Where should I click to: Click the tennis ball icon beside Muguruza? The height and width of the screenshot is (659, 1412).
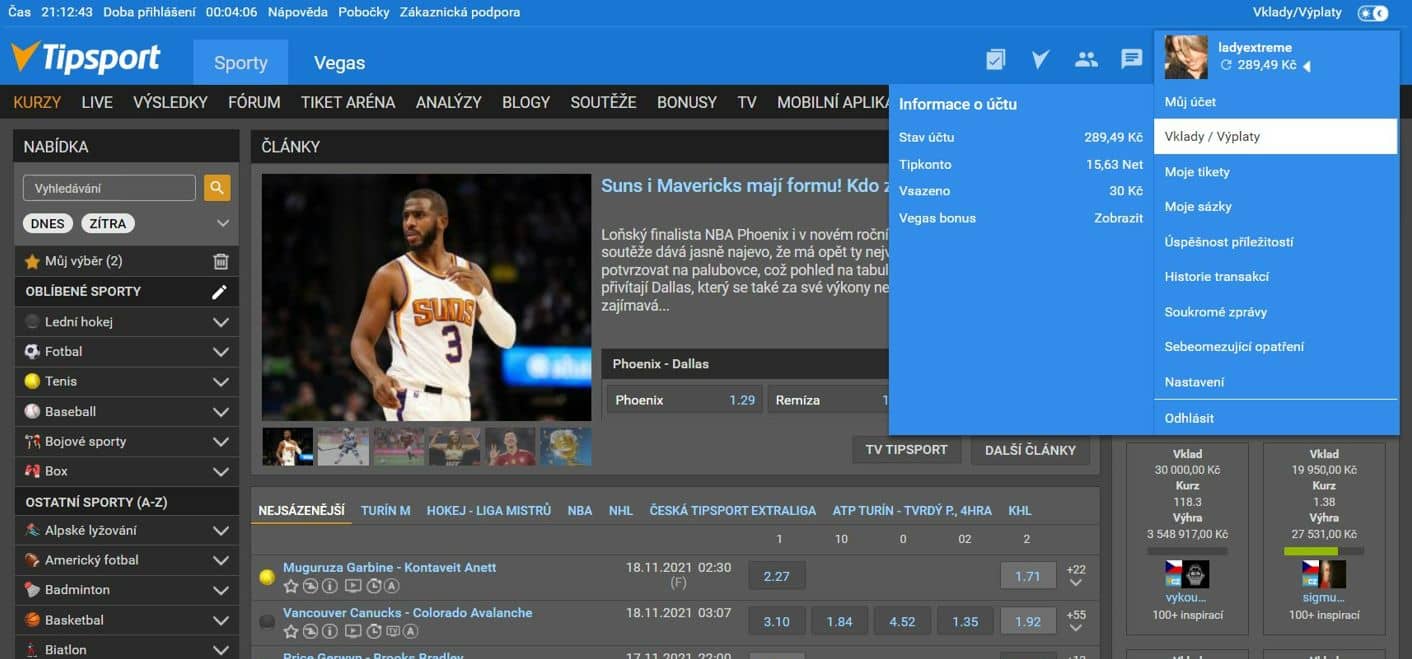point(267,577)
